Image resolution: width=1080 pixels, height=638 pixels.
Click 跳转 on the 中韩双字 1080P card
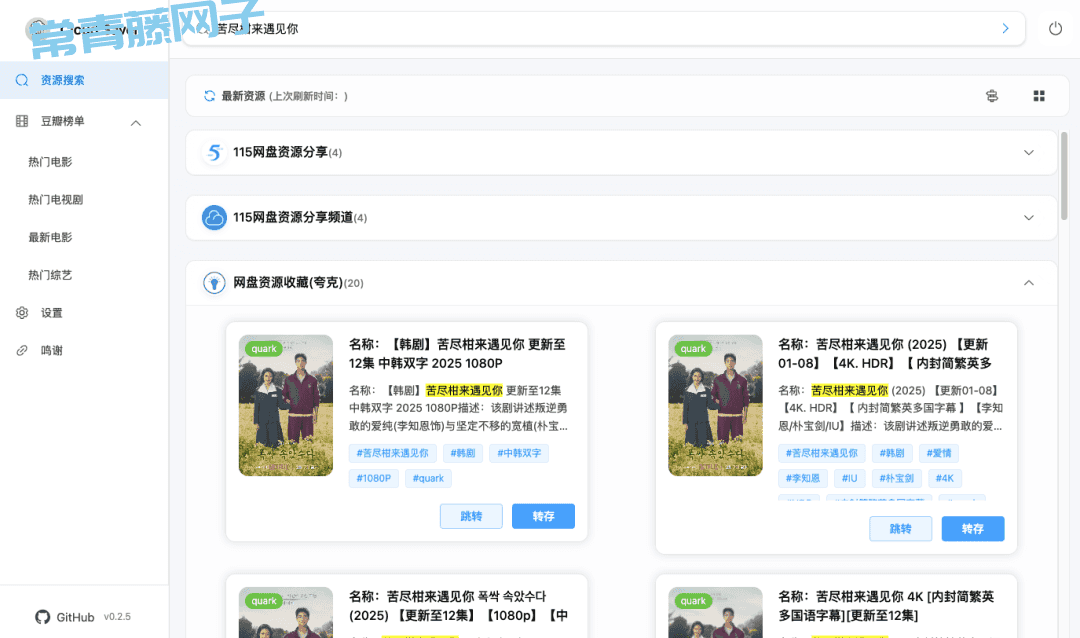pyautogui.click(x=471, y=516)
